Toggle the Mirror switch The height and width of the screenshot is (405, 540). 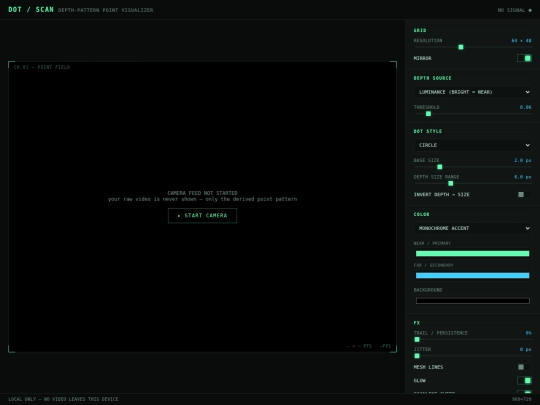point(524,58)
